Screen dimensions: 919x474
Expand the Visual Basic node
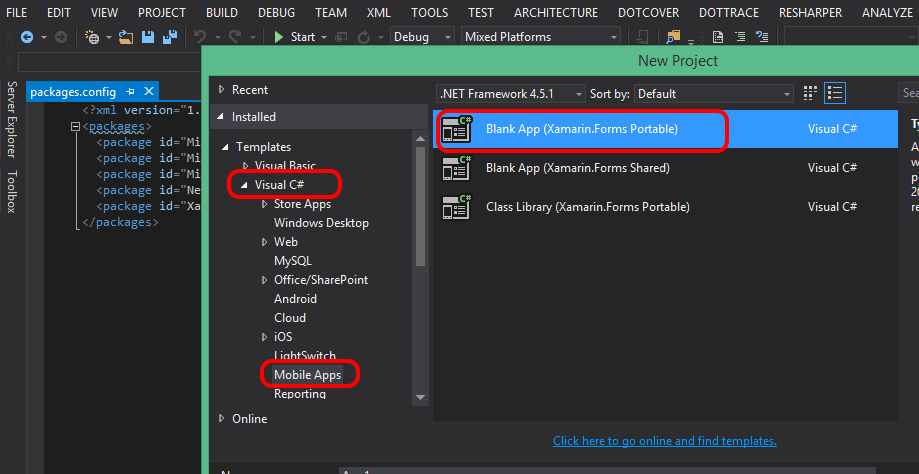245,166
